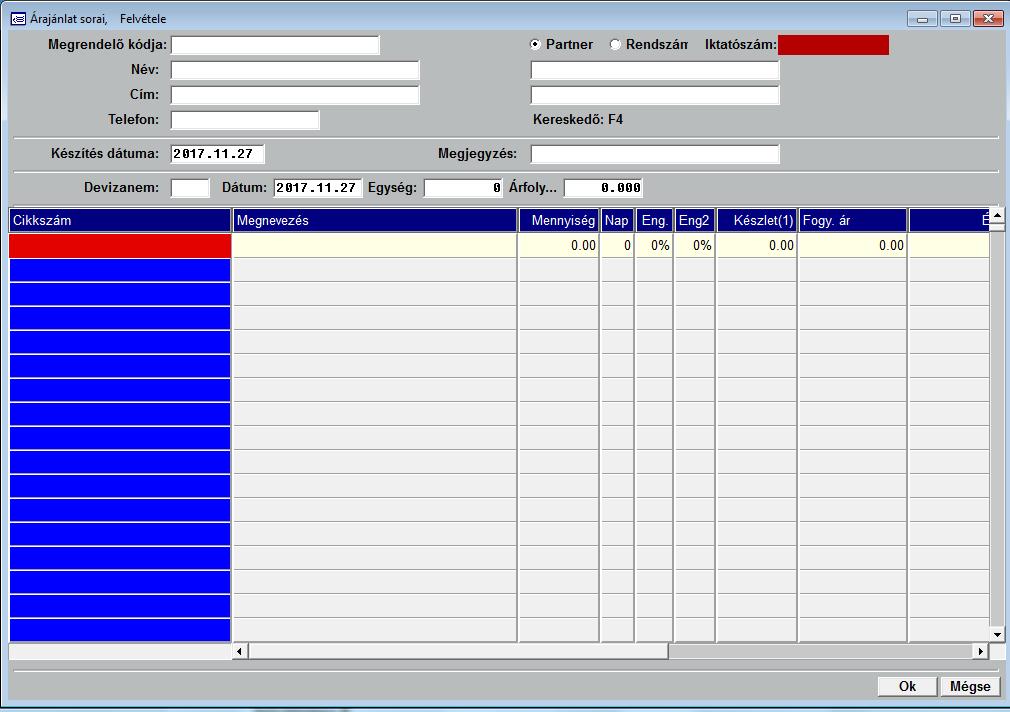Click the red Iktatószám field
Viewport: 1010px width, 712px height.
point(833,45)
